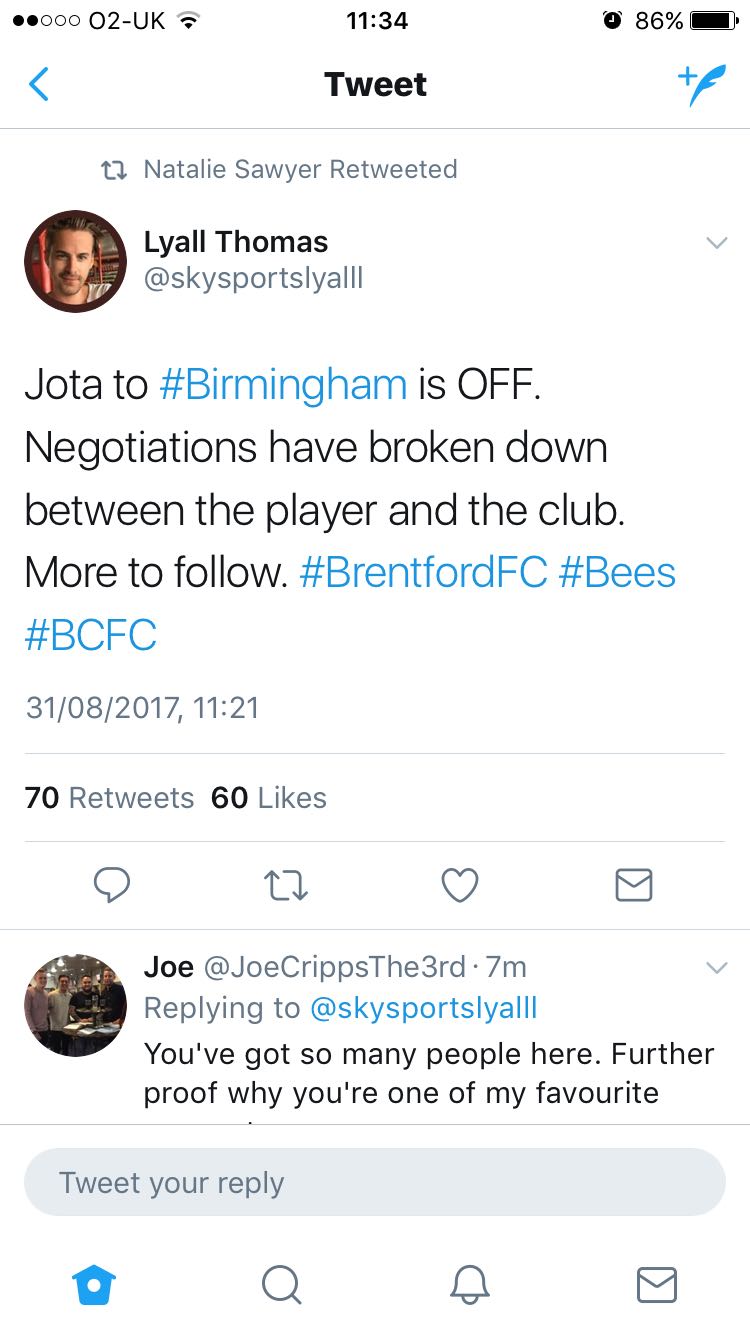Compose a new tweet with feather icon

click(700, 85)
